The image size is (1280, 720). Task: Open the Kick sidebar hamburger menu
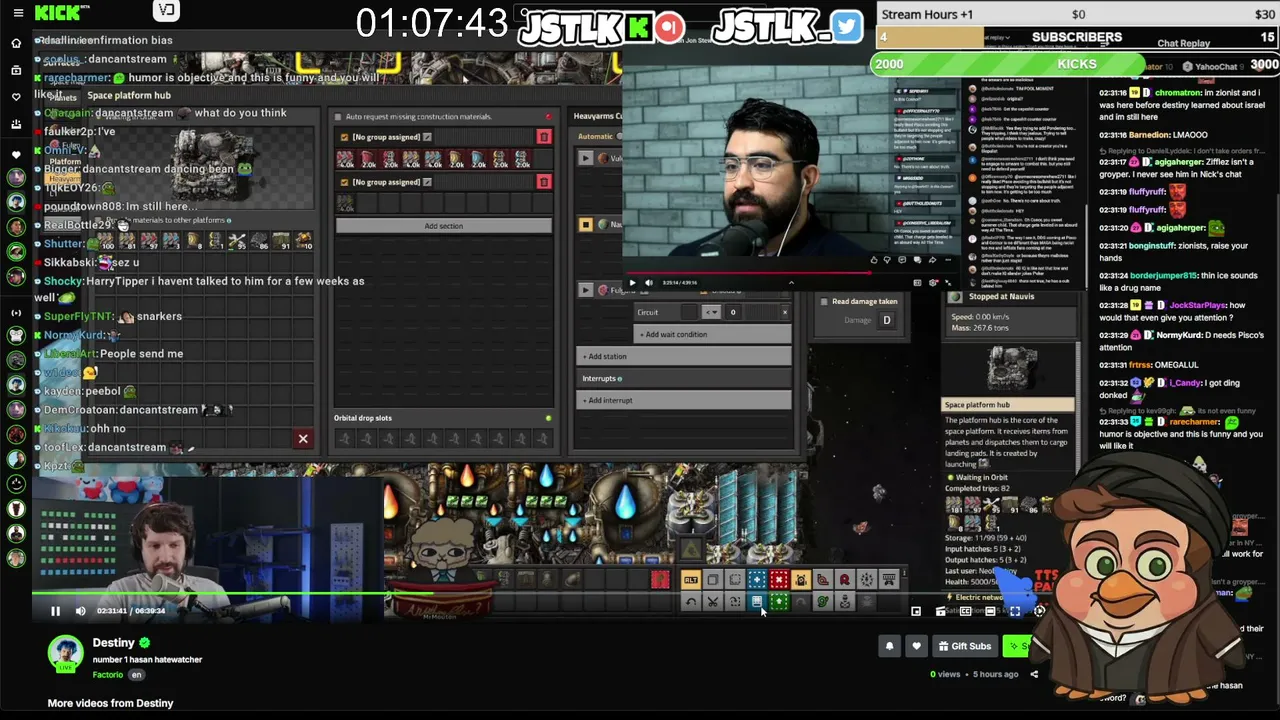(17, 13)
